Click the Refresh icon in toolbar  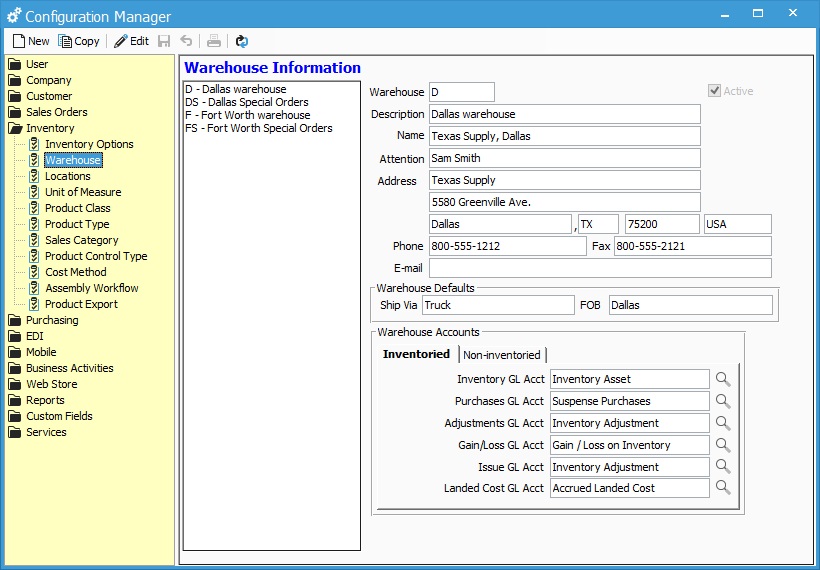[242, 41]
